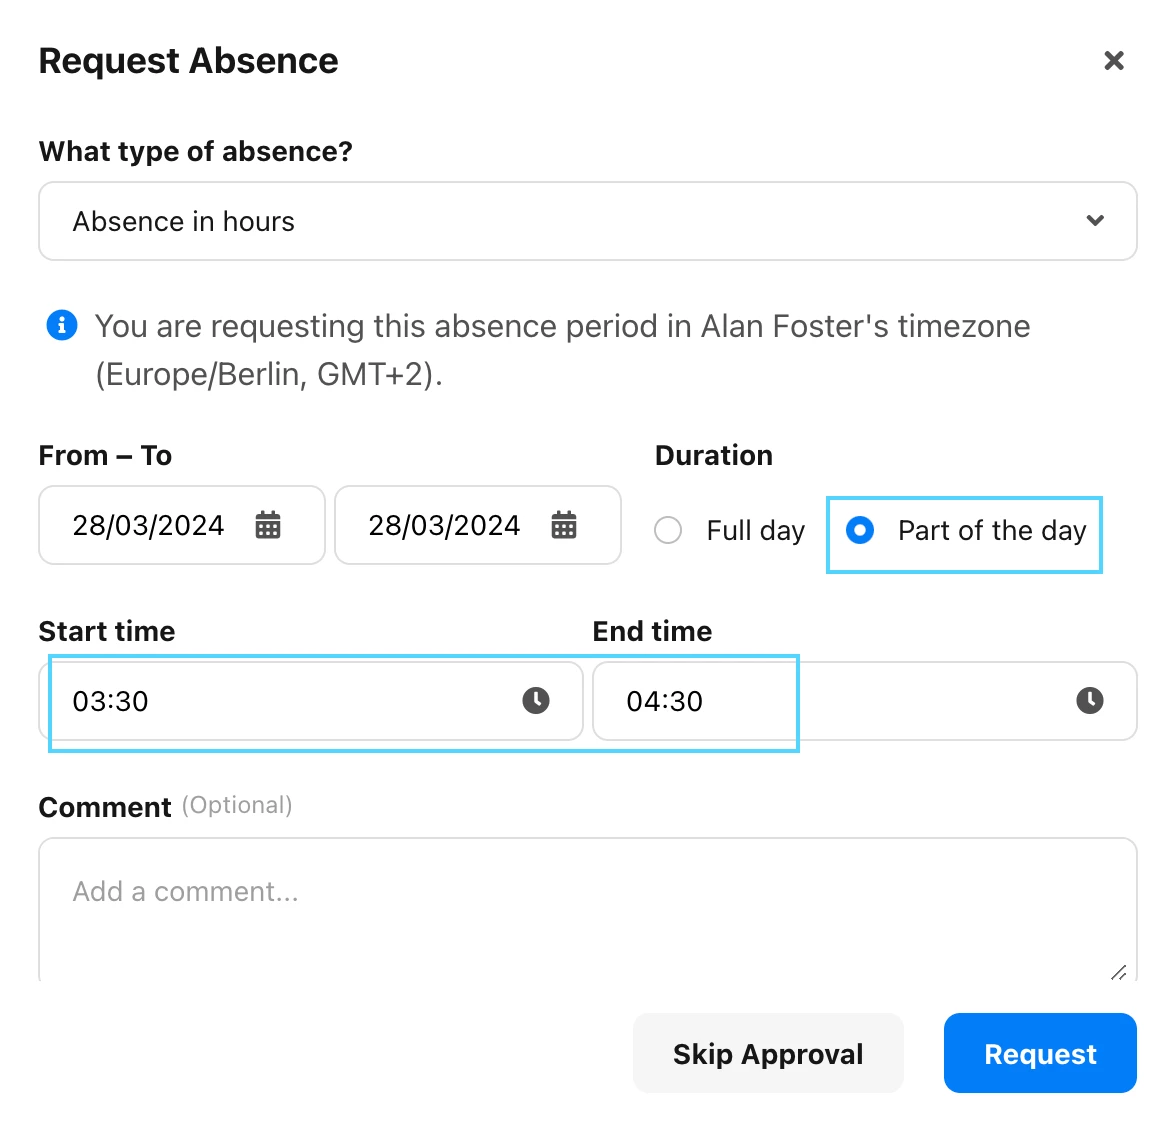Viewport: 1176px width, 1124px height.
Task: Select the Full day radio button
Action: pos(668,530)
